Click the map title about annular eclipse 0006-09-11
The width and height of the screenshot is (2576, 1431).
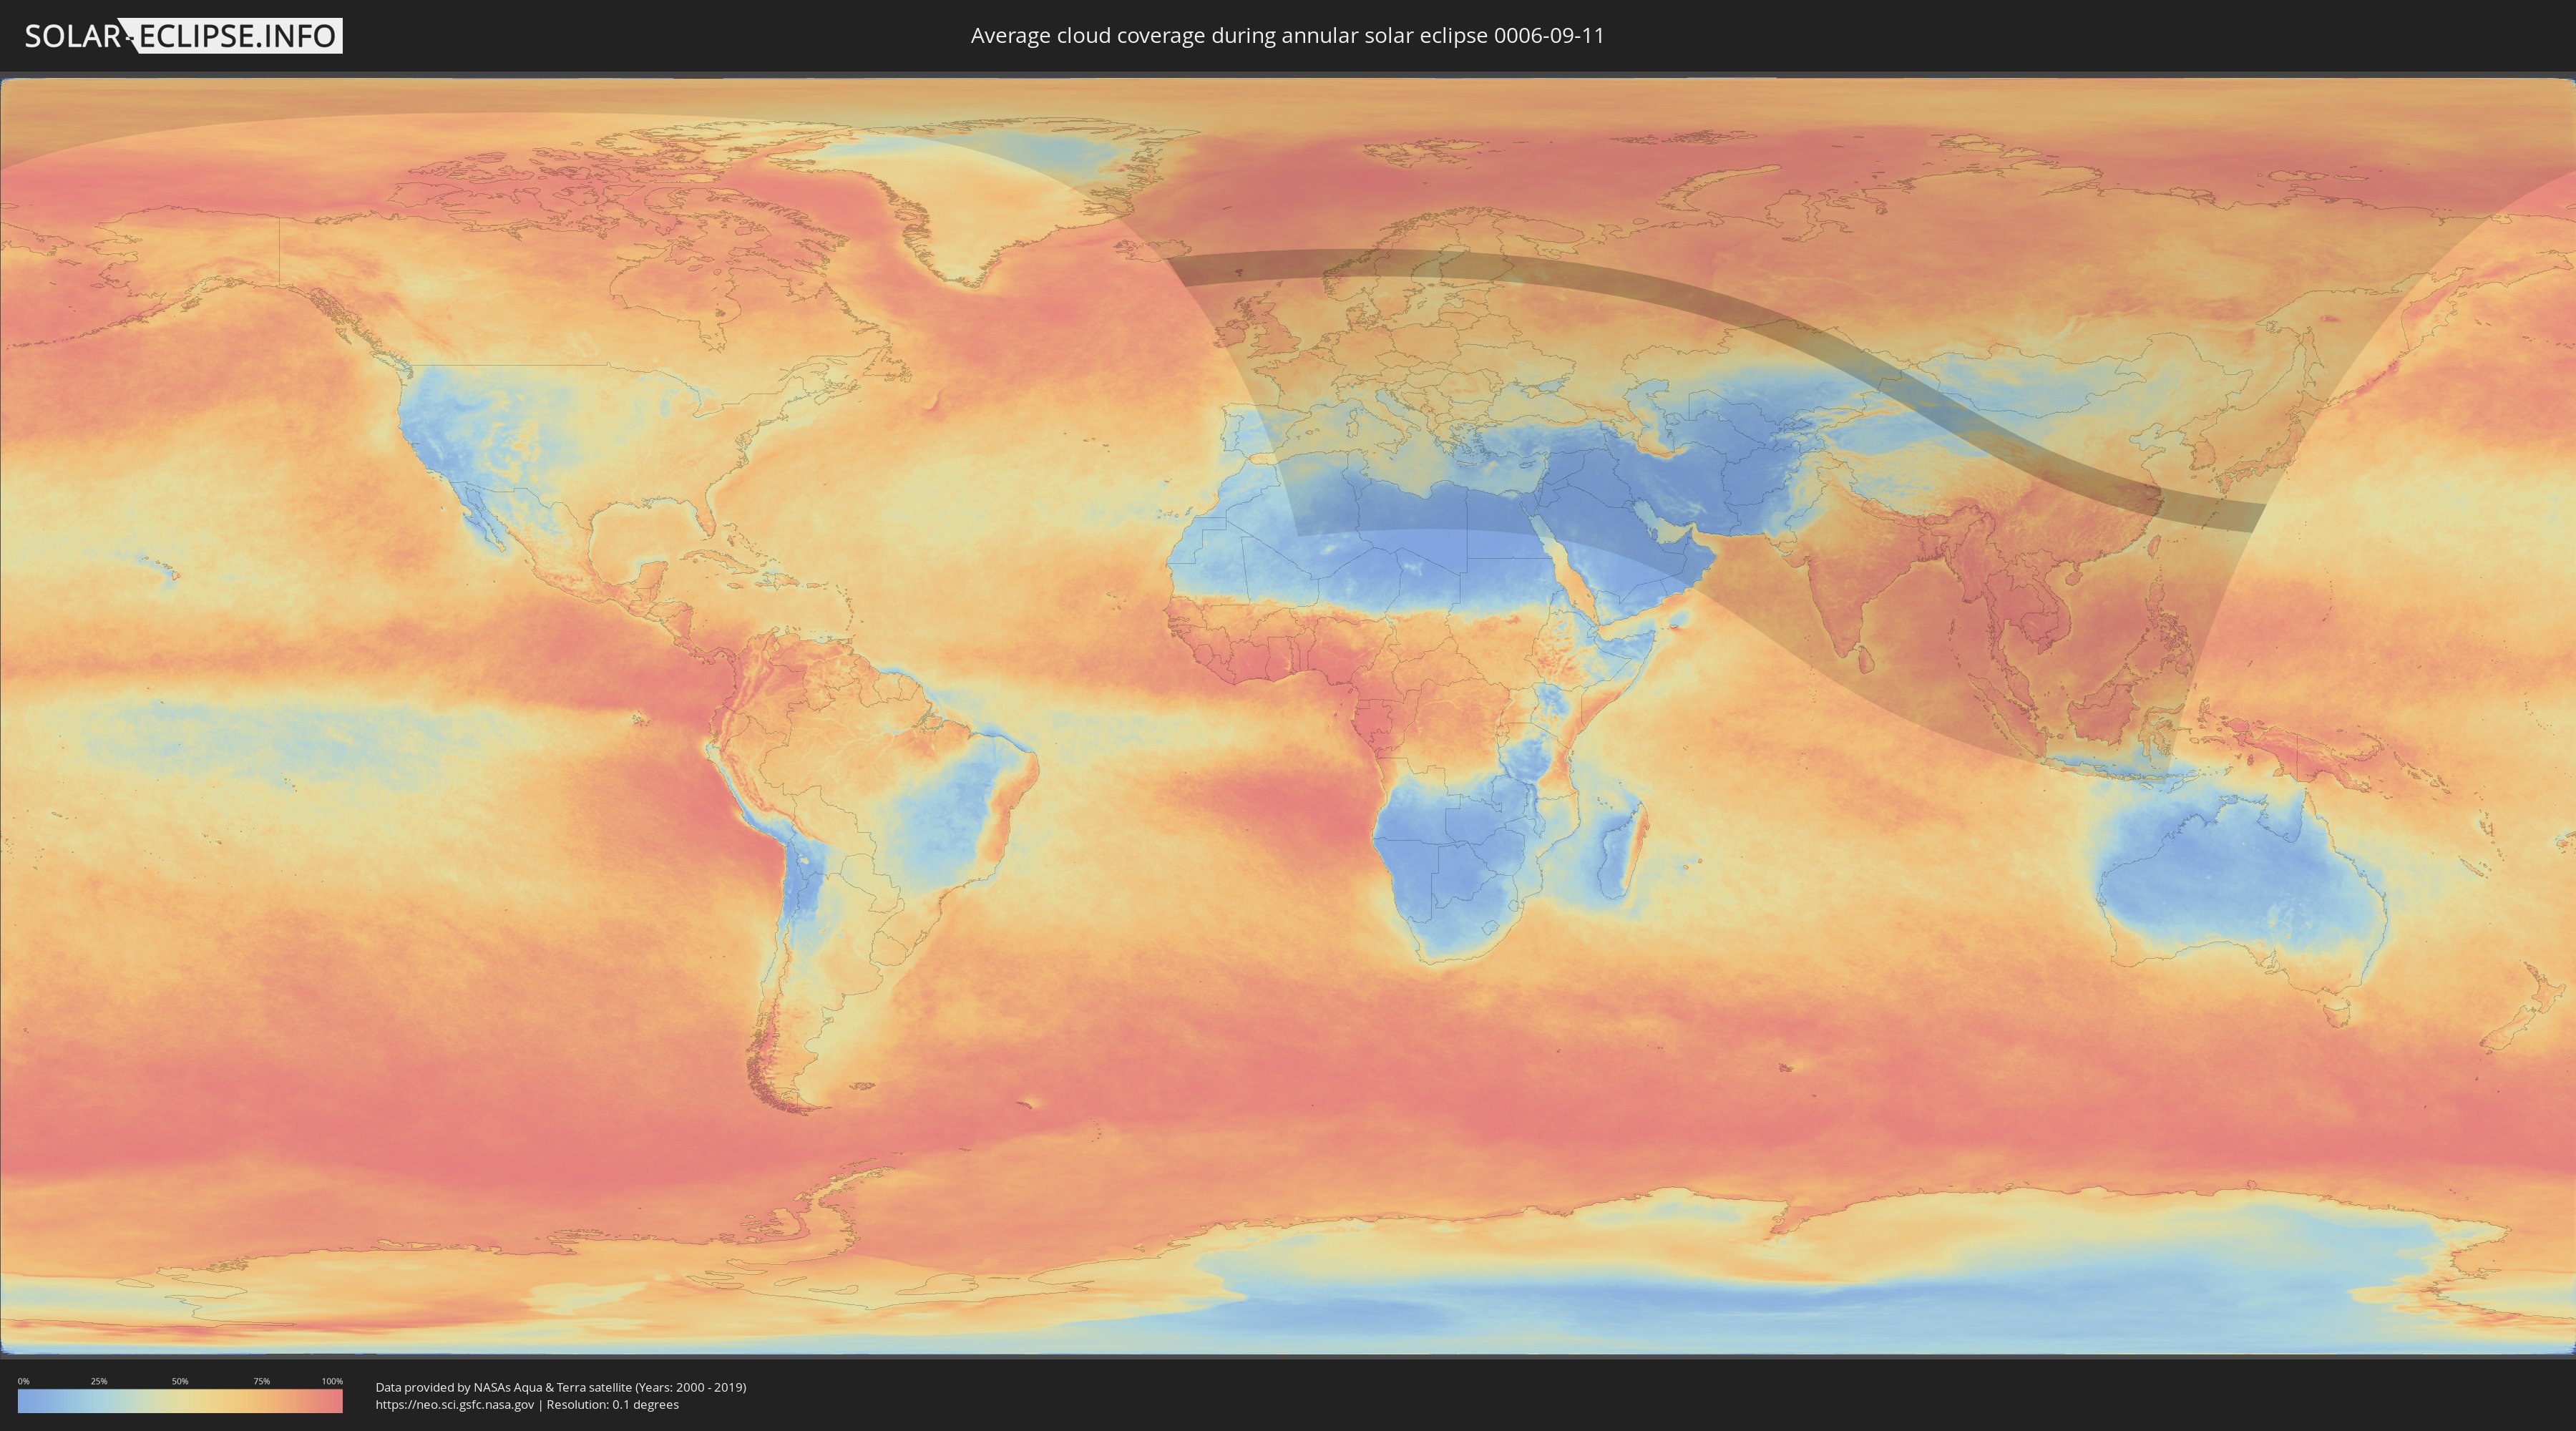pos(1287,36)
